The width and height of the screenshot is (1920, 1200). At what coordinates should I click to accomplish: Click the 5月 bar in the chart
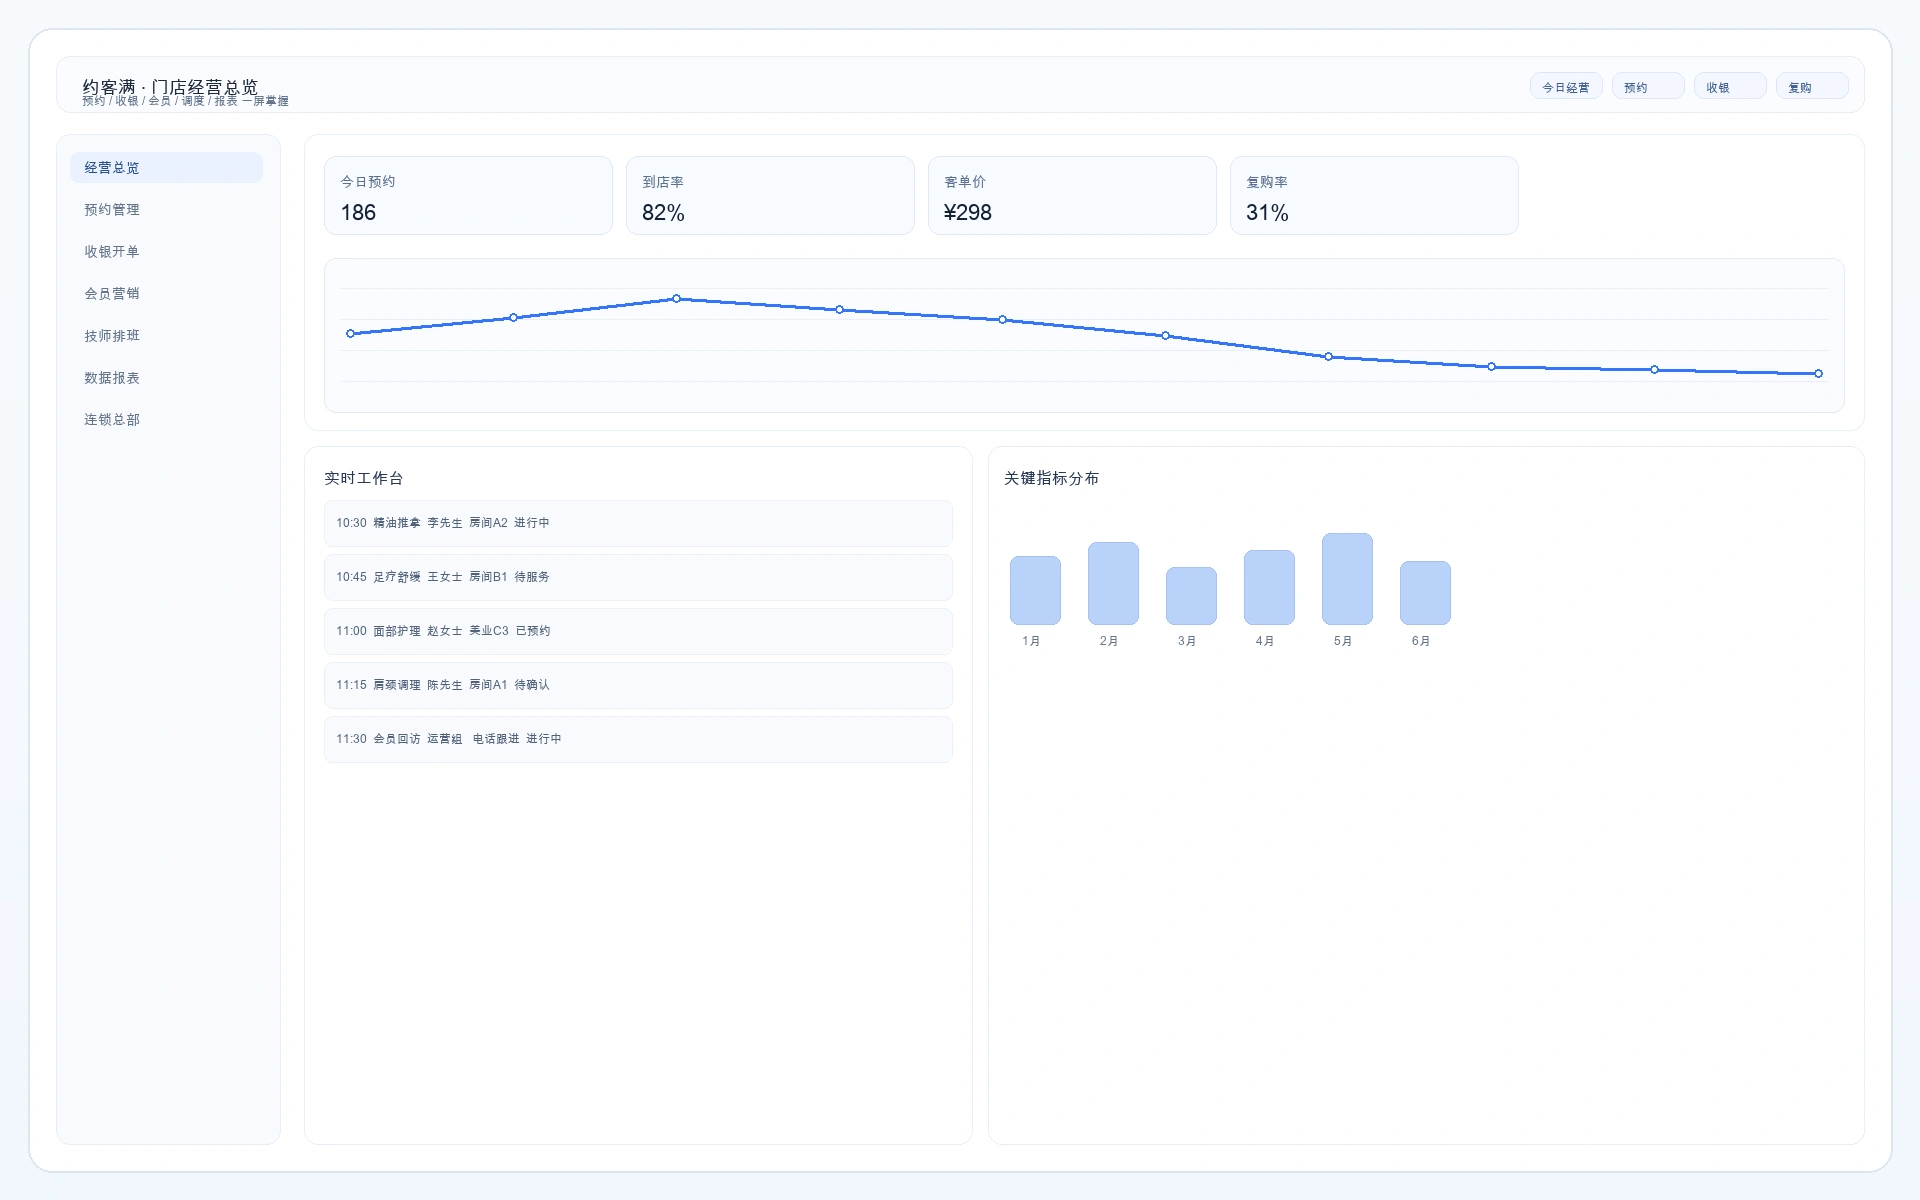[x=1346, y=579]
